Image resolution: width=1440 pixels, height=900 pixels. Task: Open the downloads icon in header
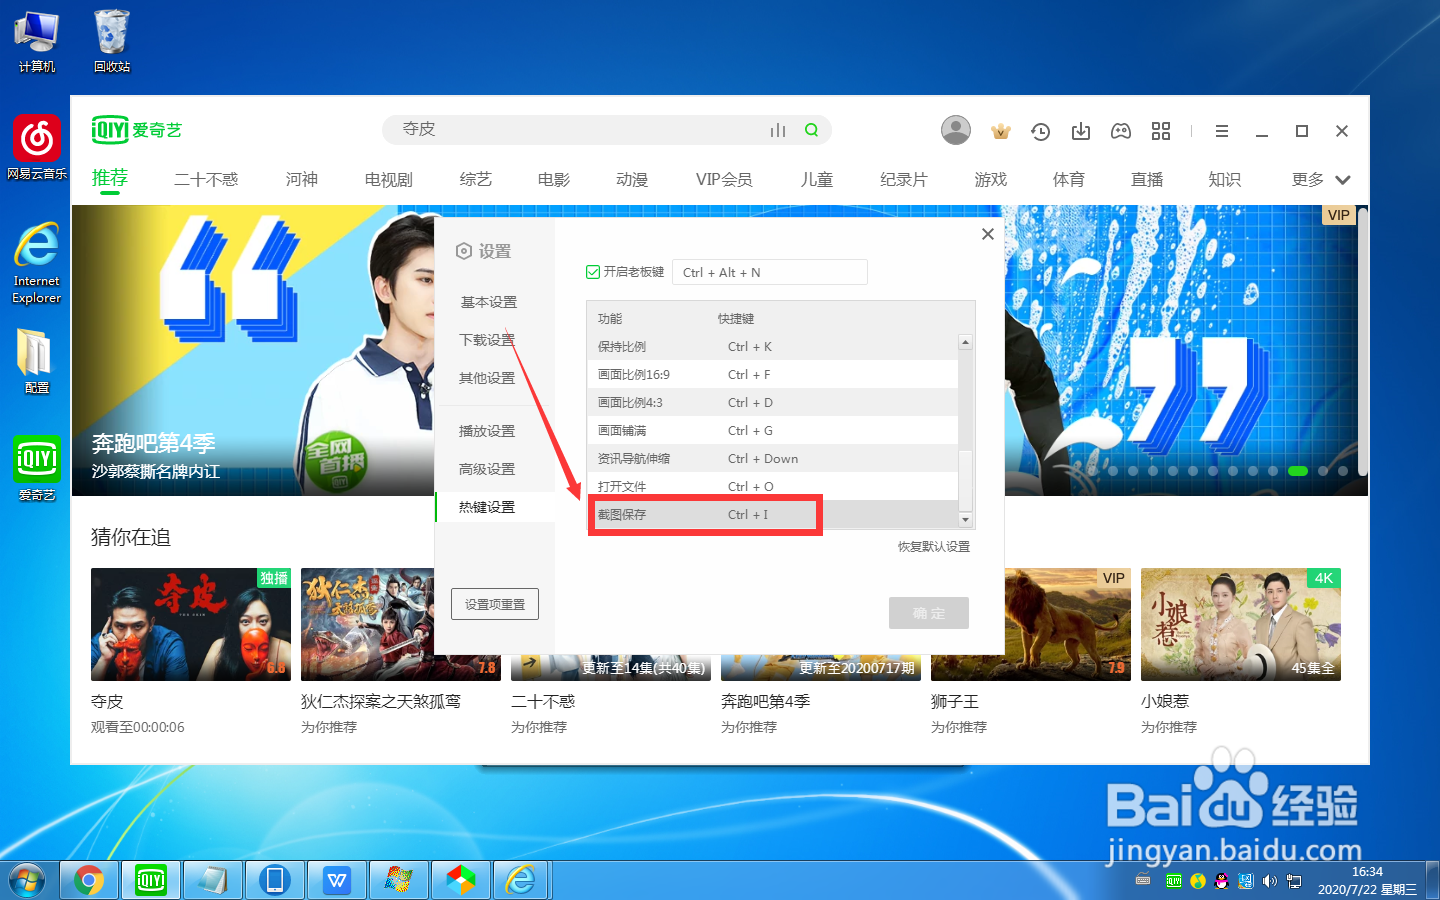1081,131
